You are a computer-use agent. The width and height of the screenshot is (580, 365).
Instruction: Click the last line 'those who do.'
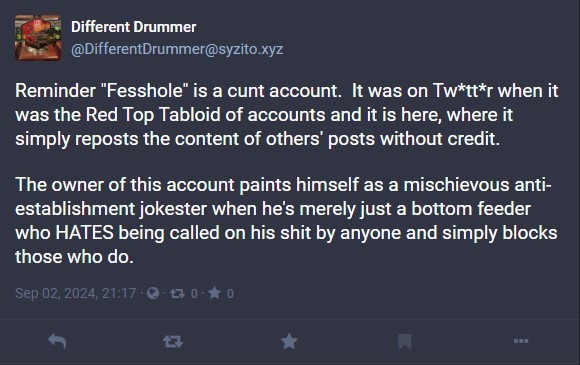tap(74, 257)
